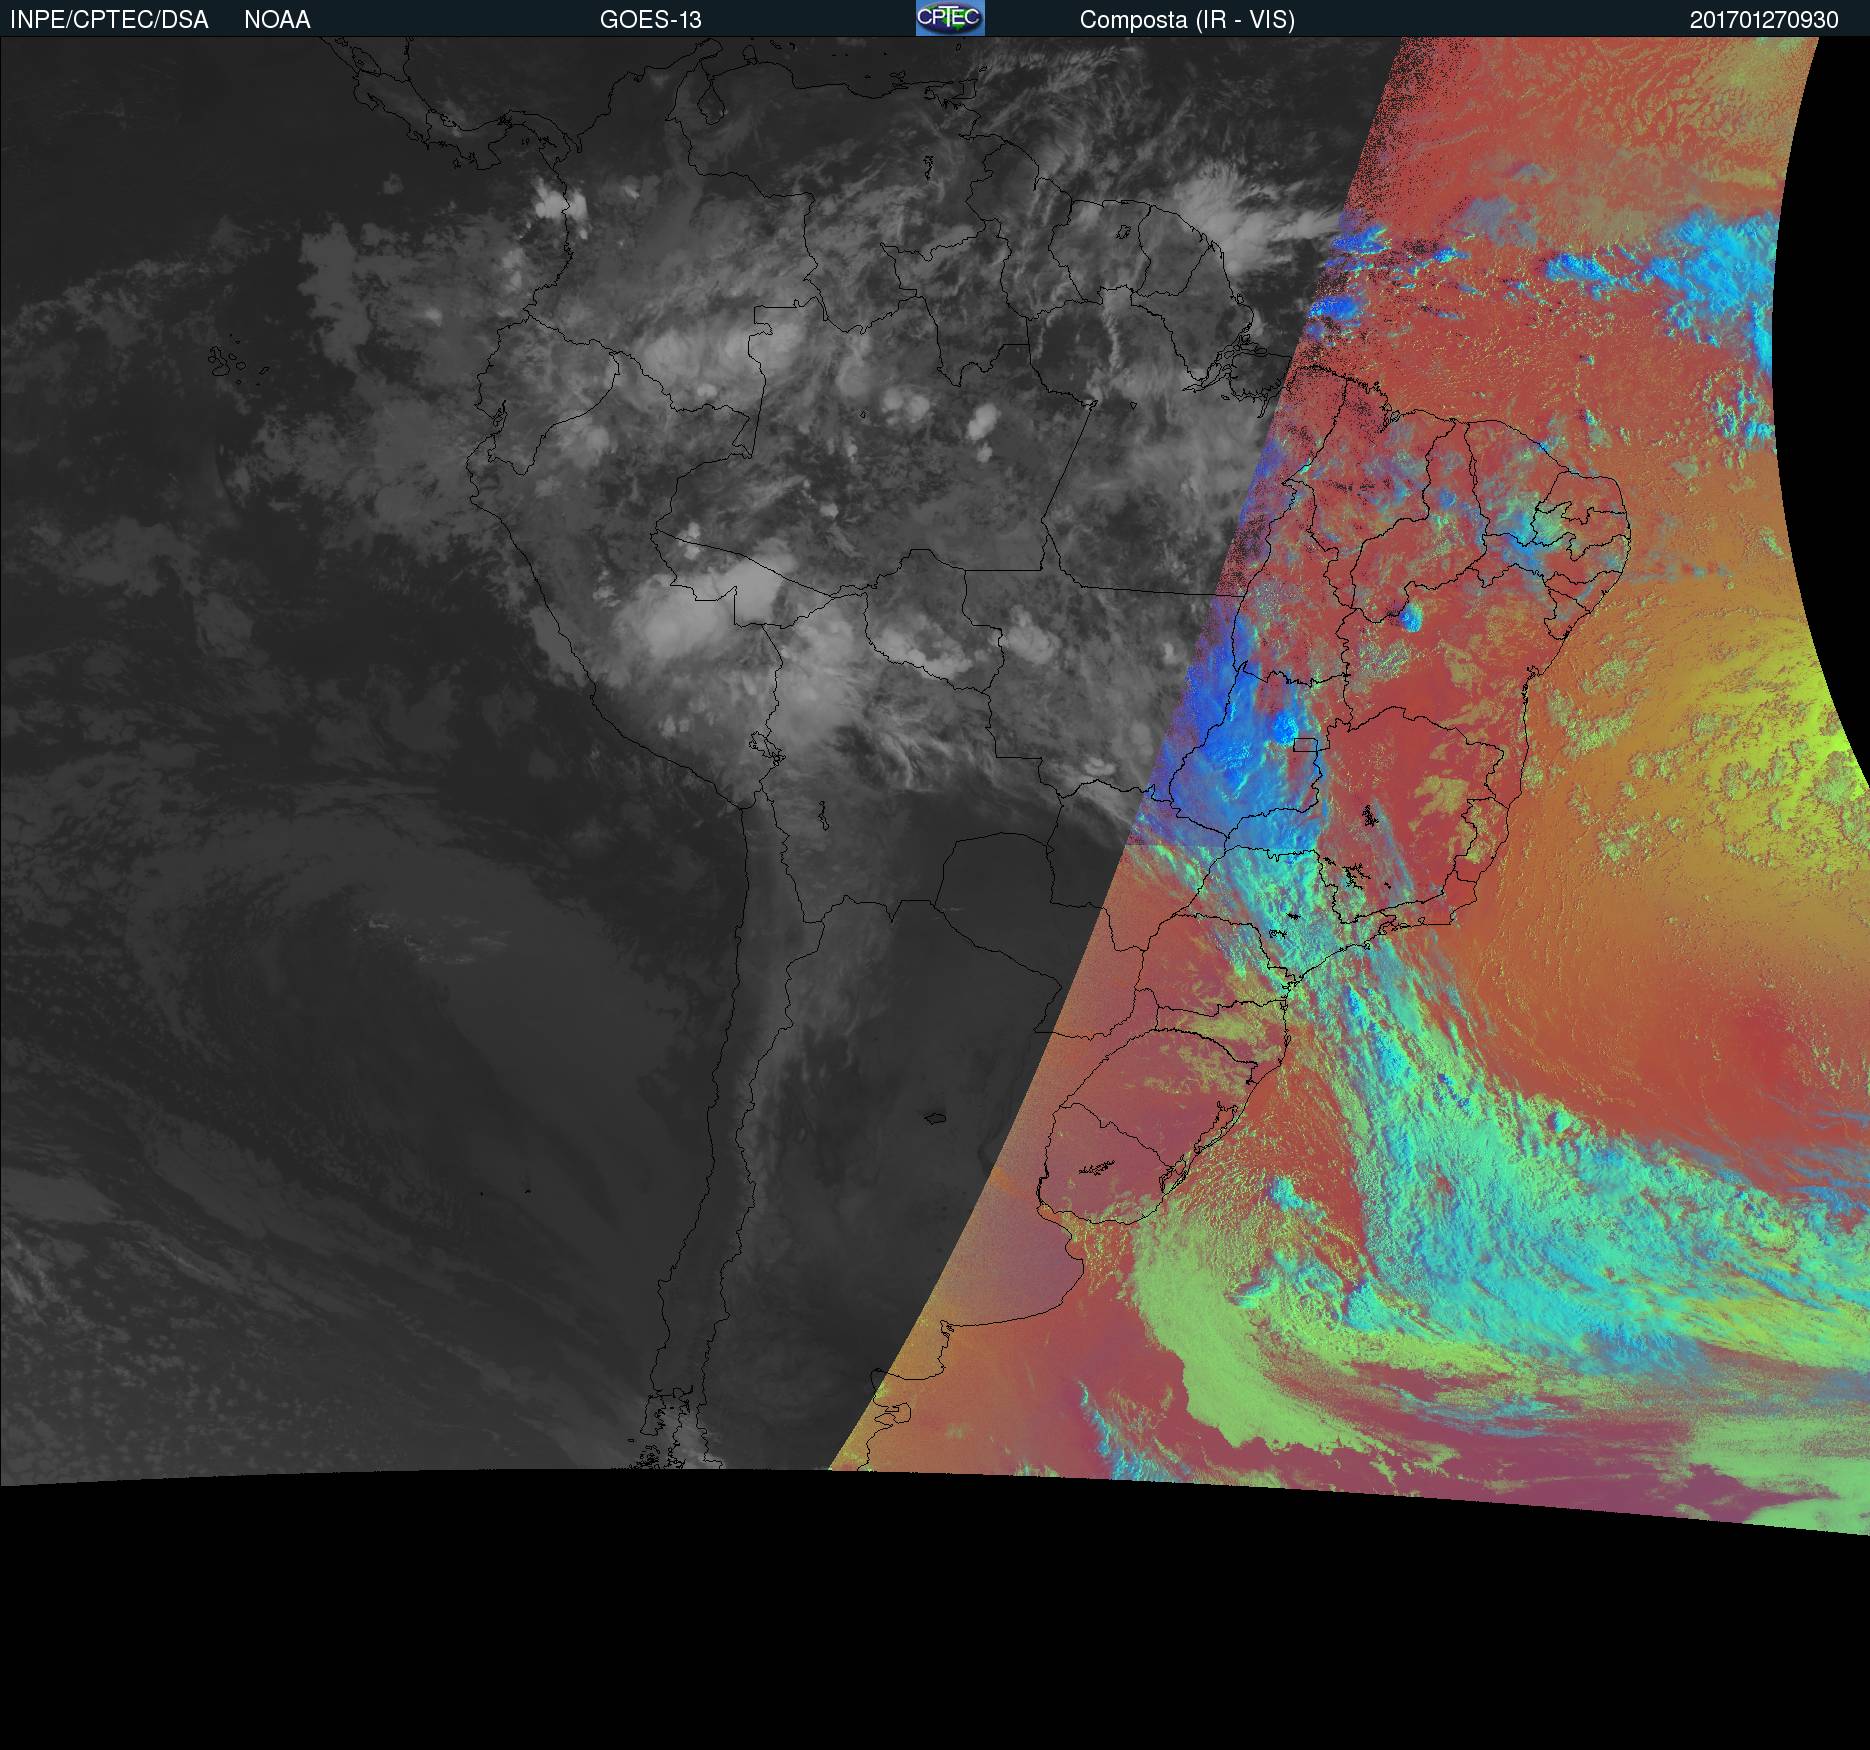Image resolution: width=1870 pixels, height=1750 pixels.
Task: Select the INPE/CPTEC/DSA header text
Action: click(109, 20)
